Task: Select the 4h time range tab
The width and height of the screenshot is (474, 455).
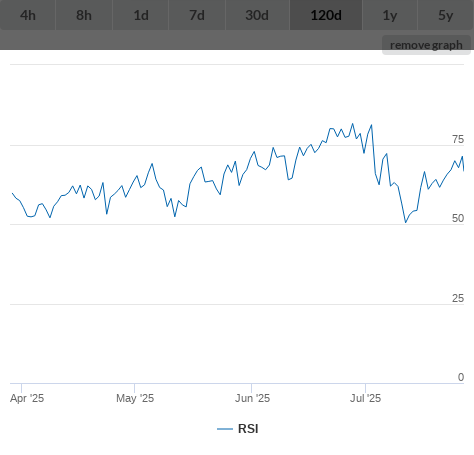Action: 28,15
